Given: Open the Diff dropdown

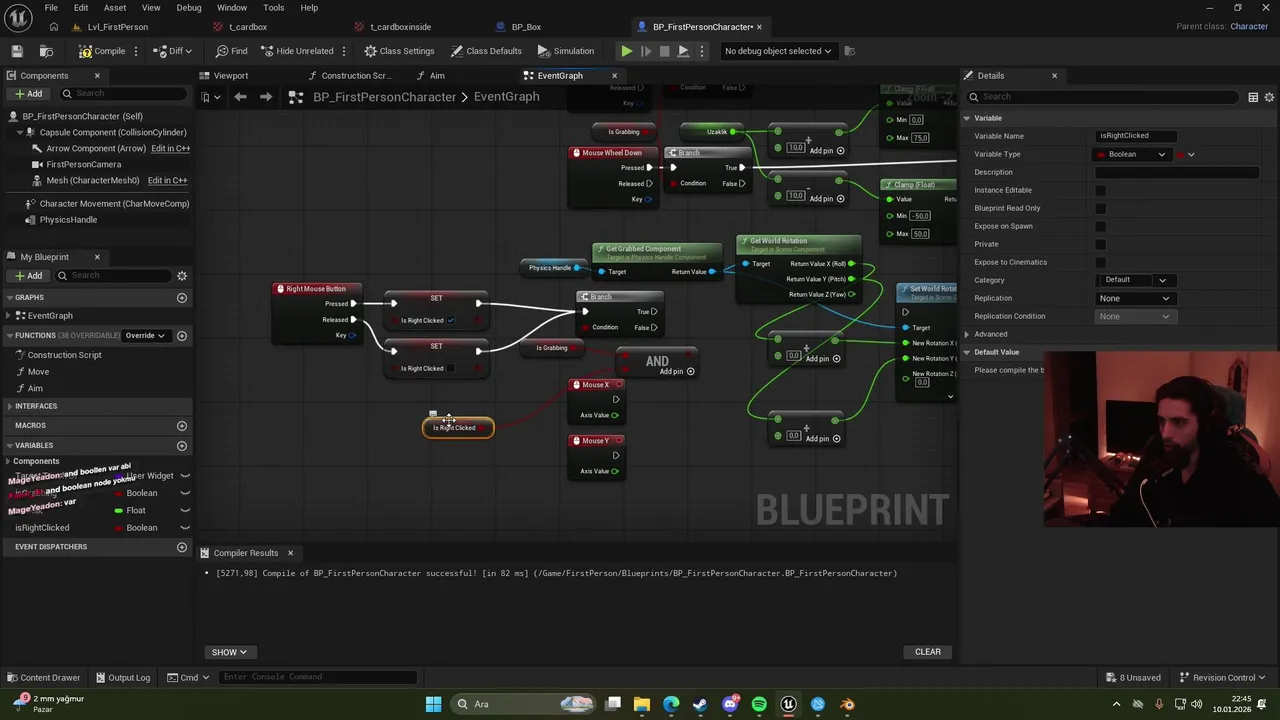Looking at the screenshot, I should coord(175,51).
